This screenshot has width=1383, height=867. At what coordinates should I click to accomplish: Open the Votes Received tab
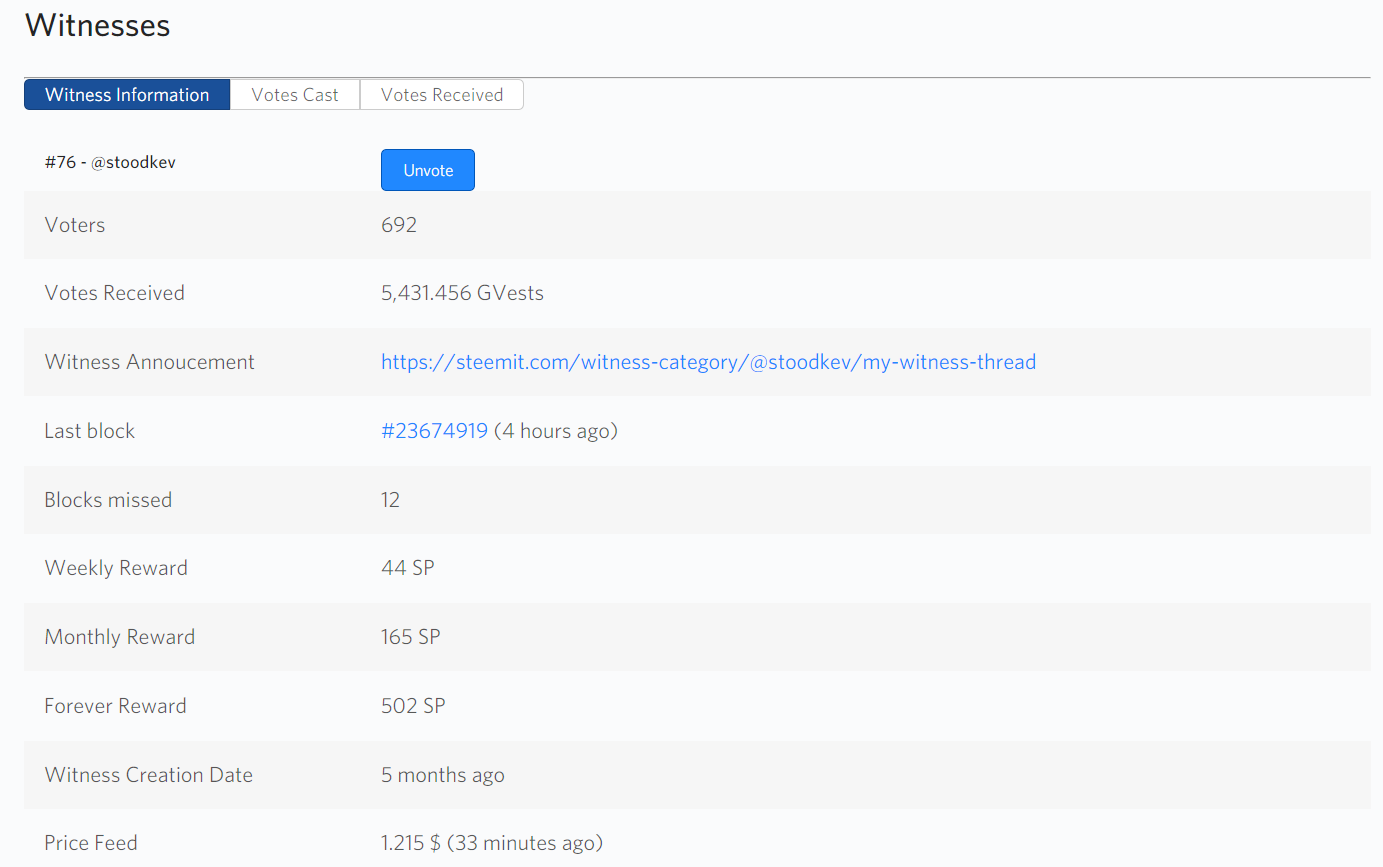tap(442, 95)
